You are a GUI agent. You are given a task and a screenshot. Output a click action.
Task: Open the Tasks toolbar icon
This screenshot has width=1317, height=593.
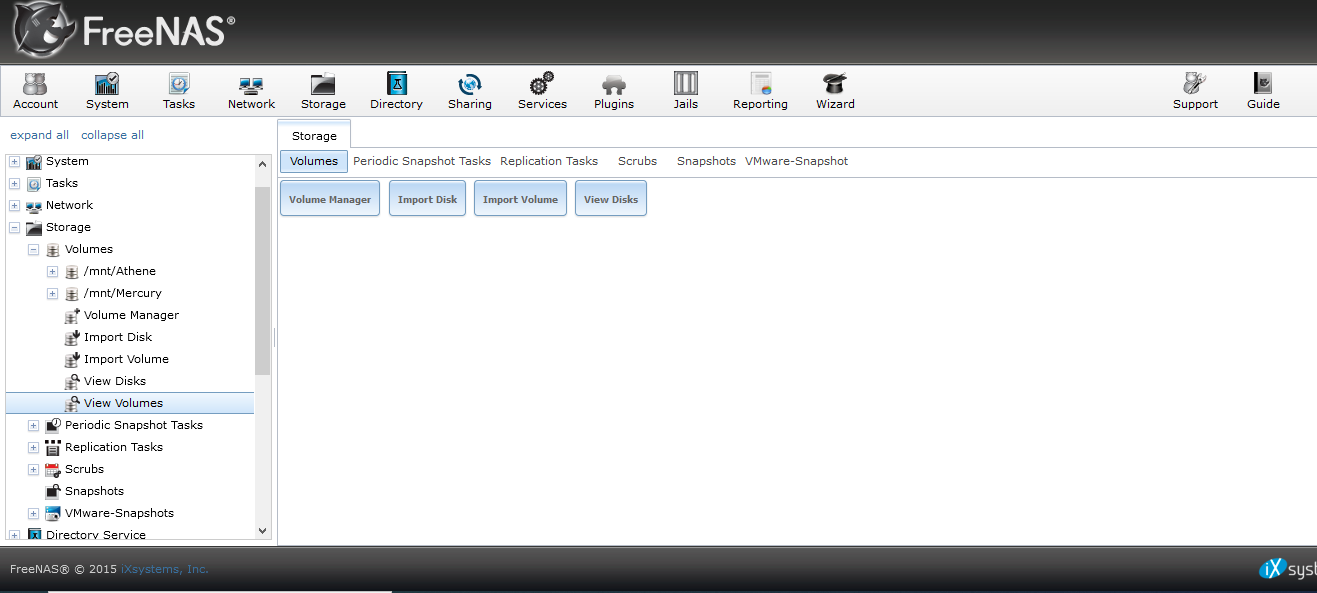[x=179, y=90]
